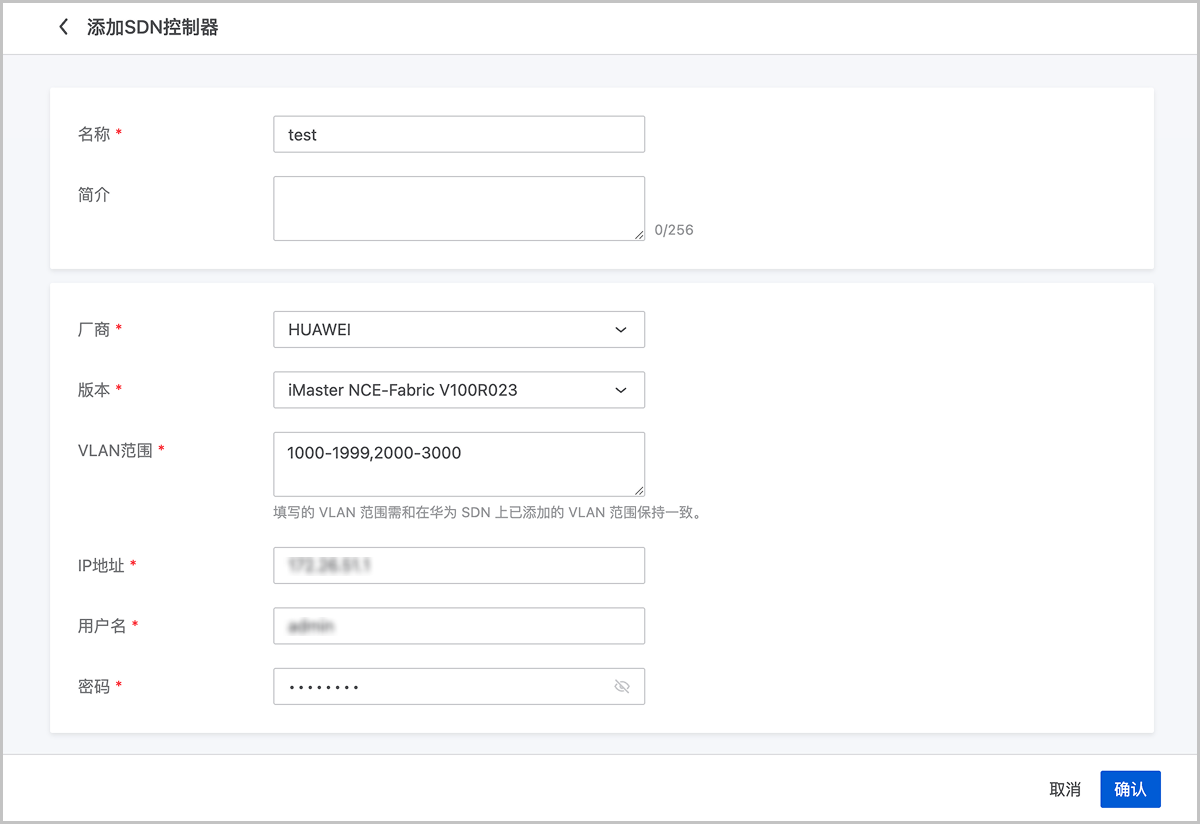Screen dimensions: 1200x824
Task: Click the 0/256 character counter
Action: tap(673, 230)
